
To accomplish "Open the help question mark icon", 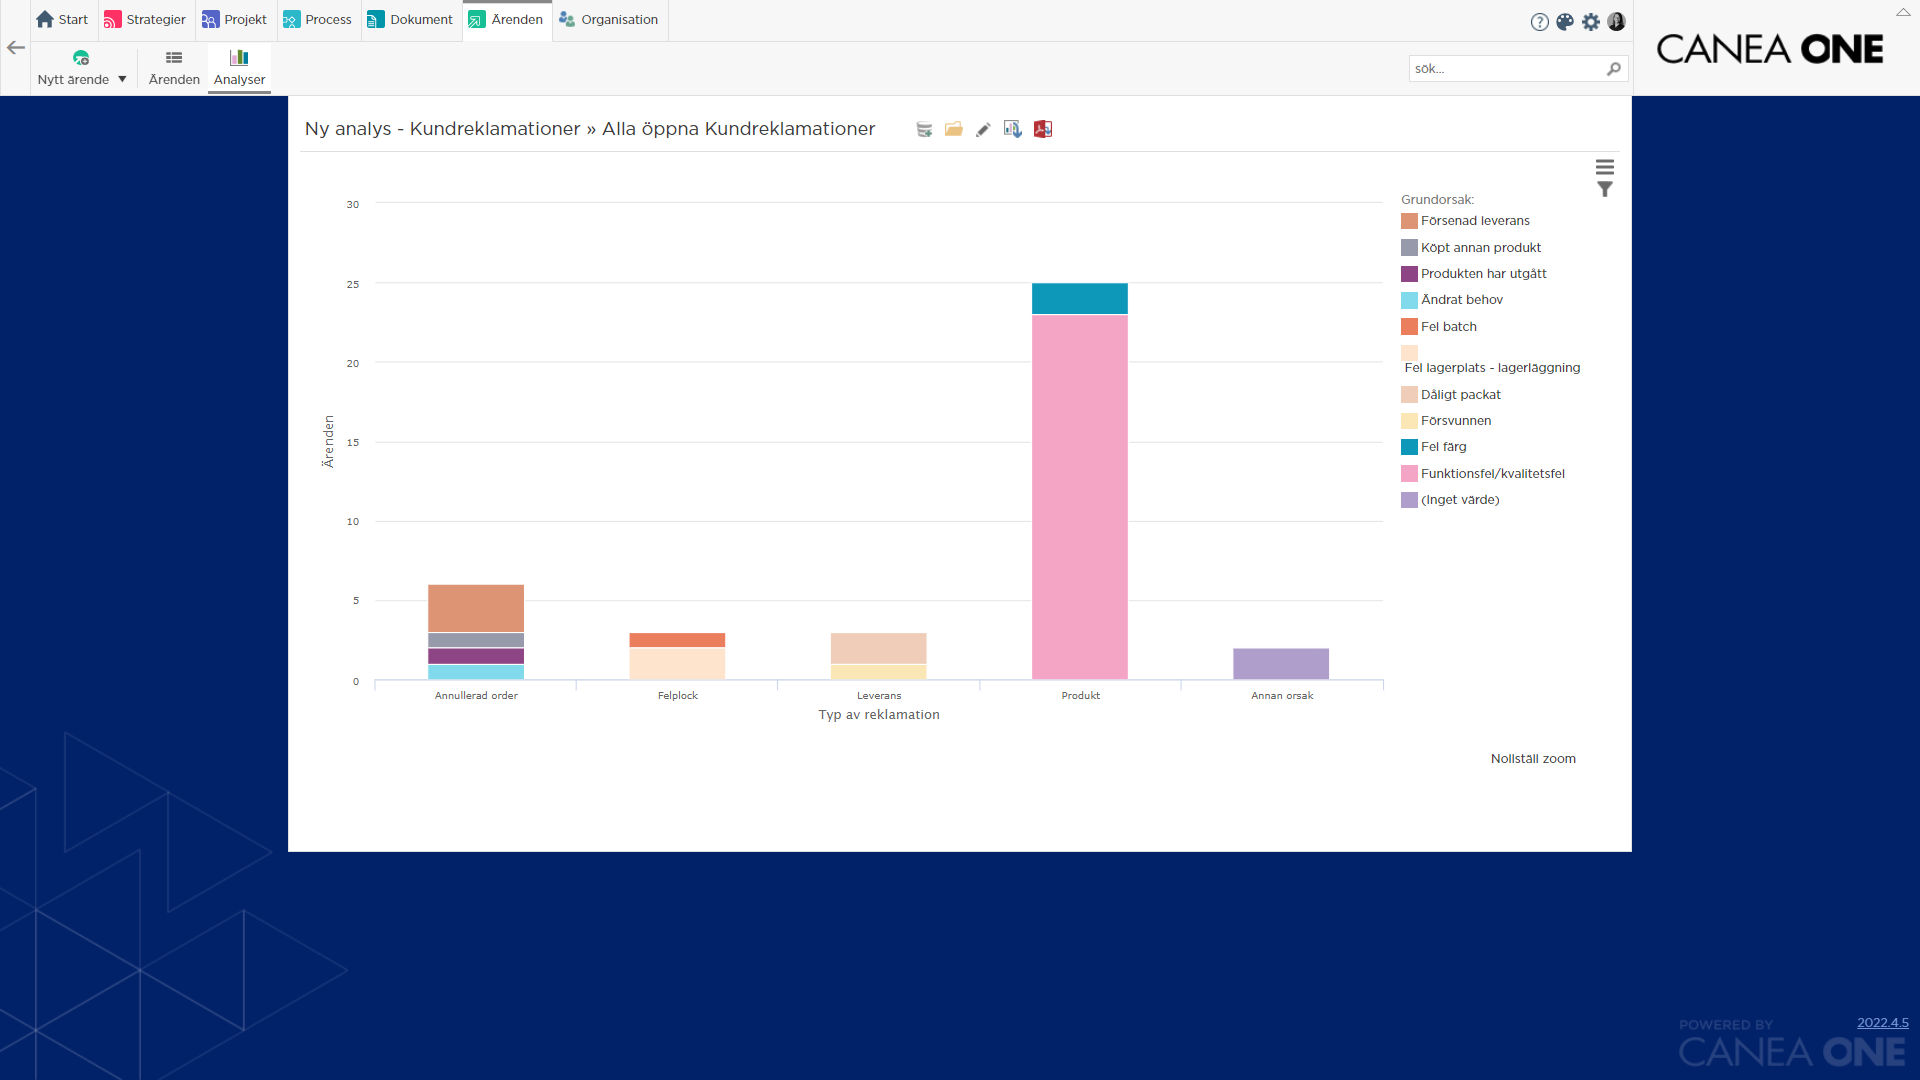I will click(1540, 22).
